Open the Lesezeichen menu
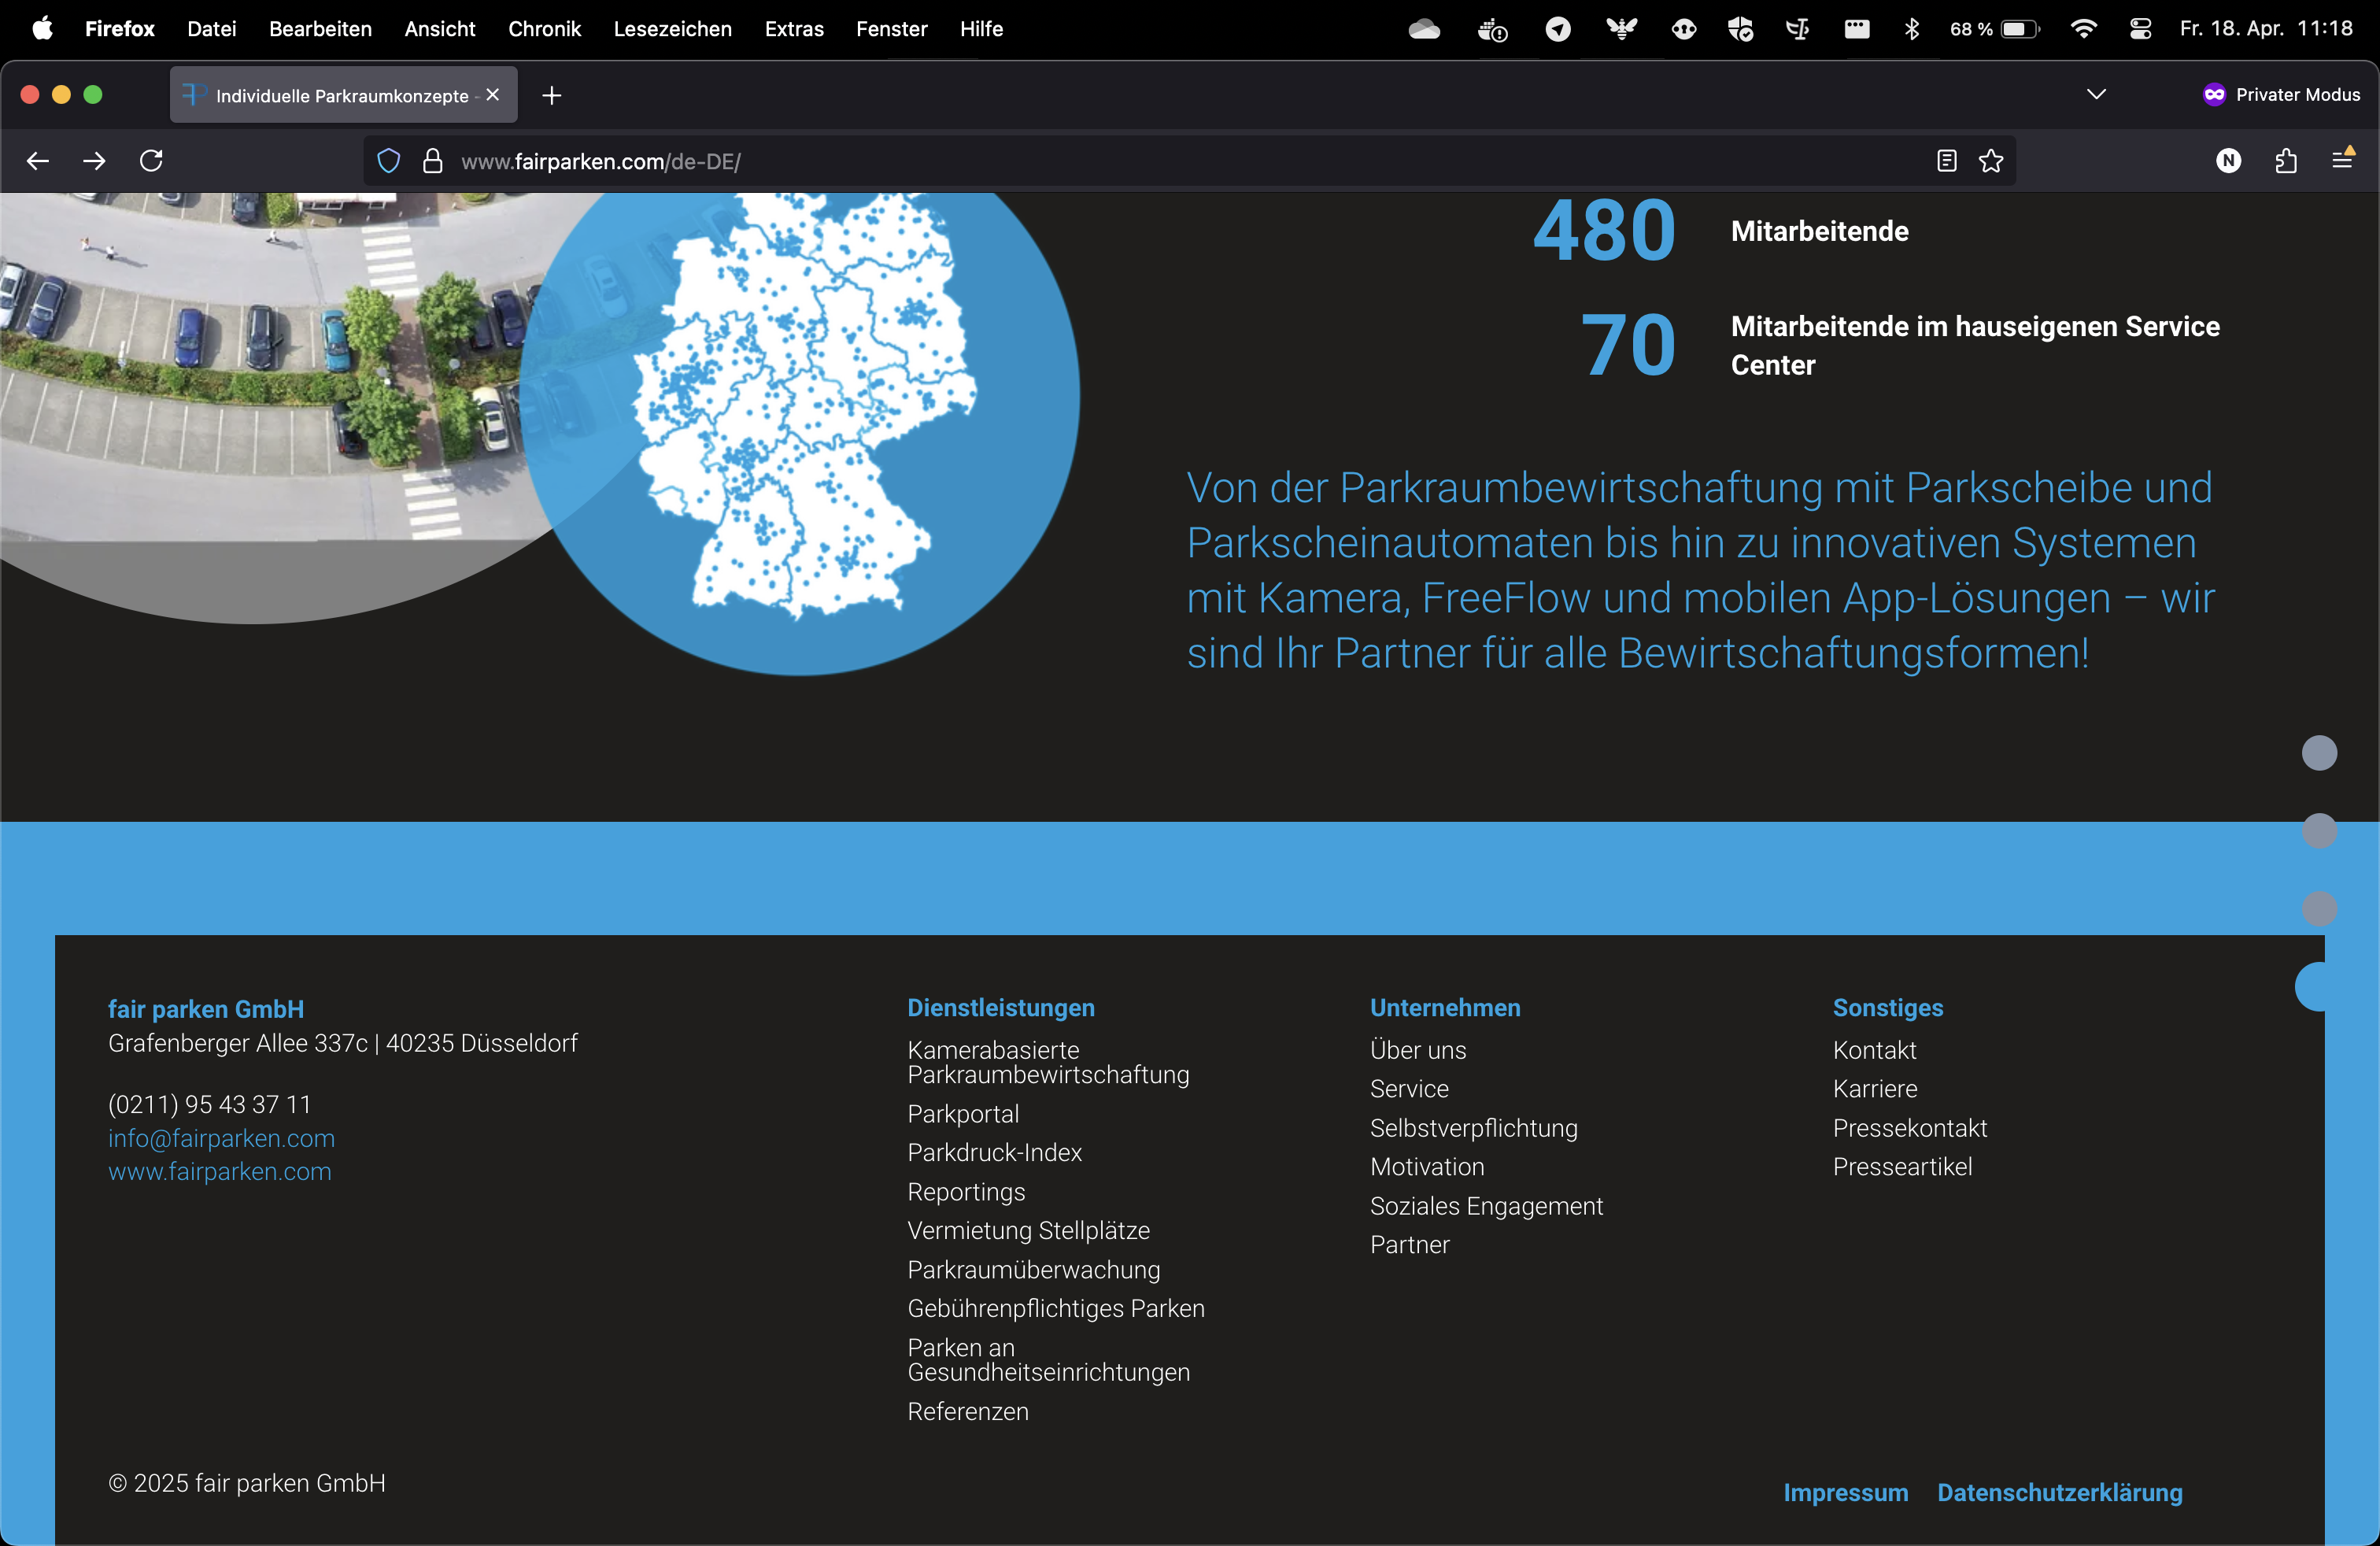Screen dimensions: 2380x1546 click(x=672, y=29)
